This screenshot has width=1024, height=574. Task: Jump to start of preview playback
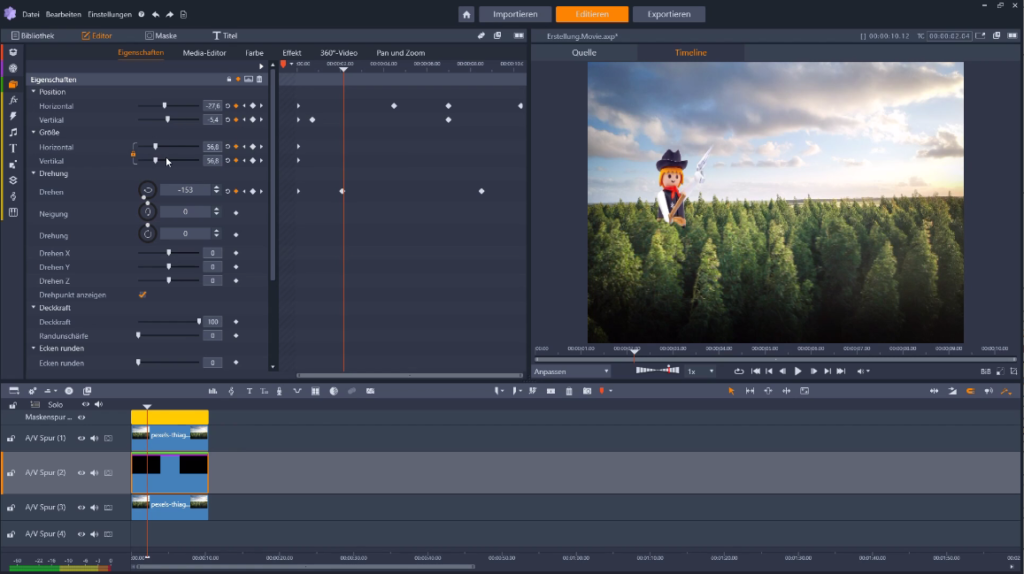(x=756, y=372)
